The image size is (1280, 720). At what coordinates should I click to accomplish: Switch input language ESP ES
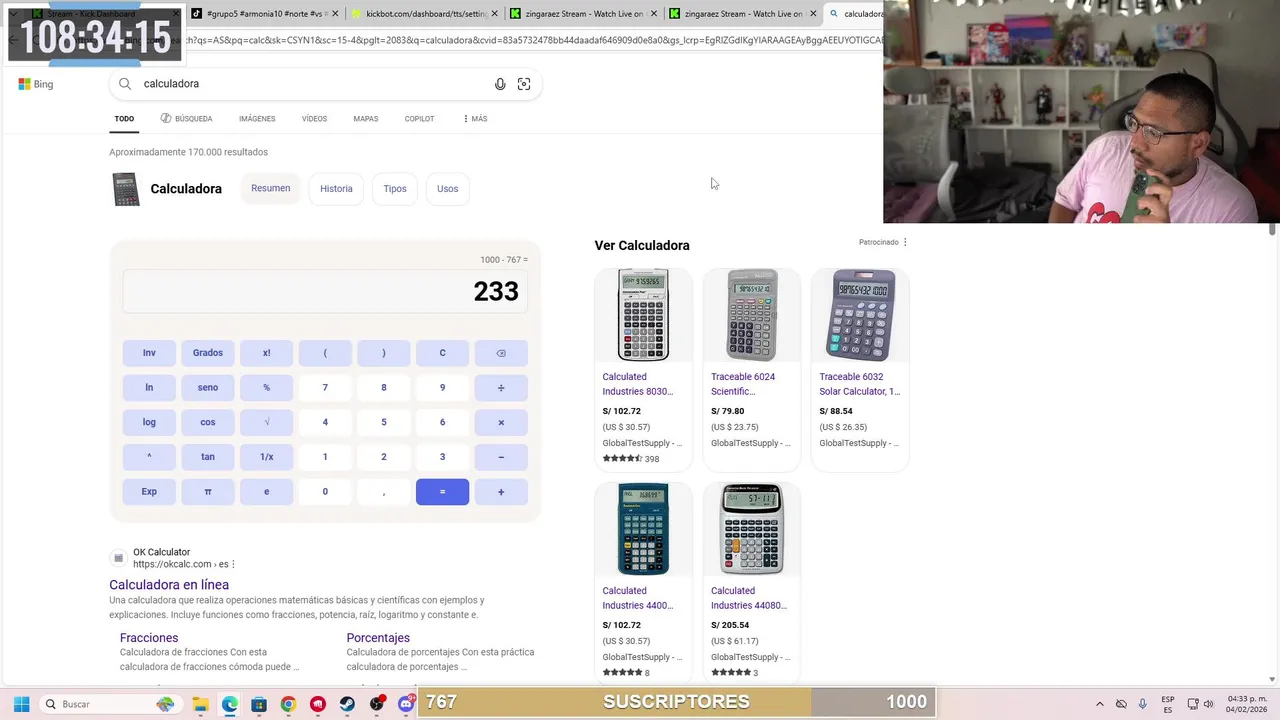(1168, 704)
